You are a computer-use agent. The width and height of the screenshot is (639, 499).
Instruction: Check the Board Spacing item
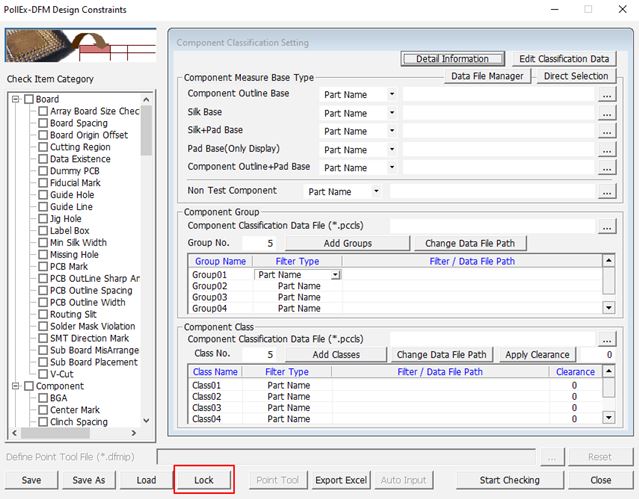[43, 123]
